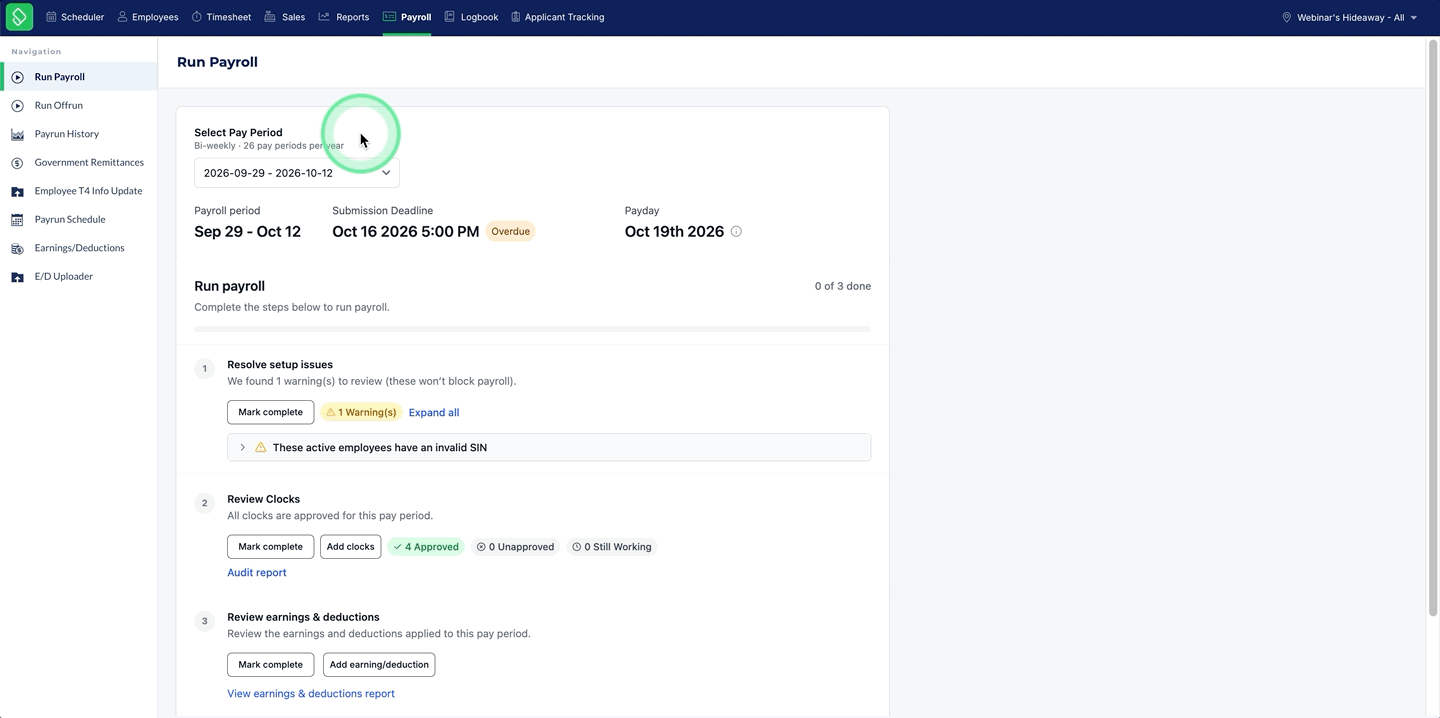Screen dimensions: 1440x718
Task: Open Employee T4 Info Update page
Action: pos(79,191)
